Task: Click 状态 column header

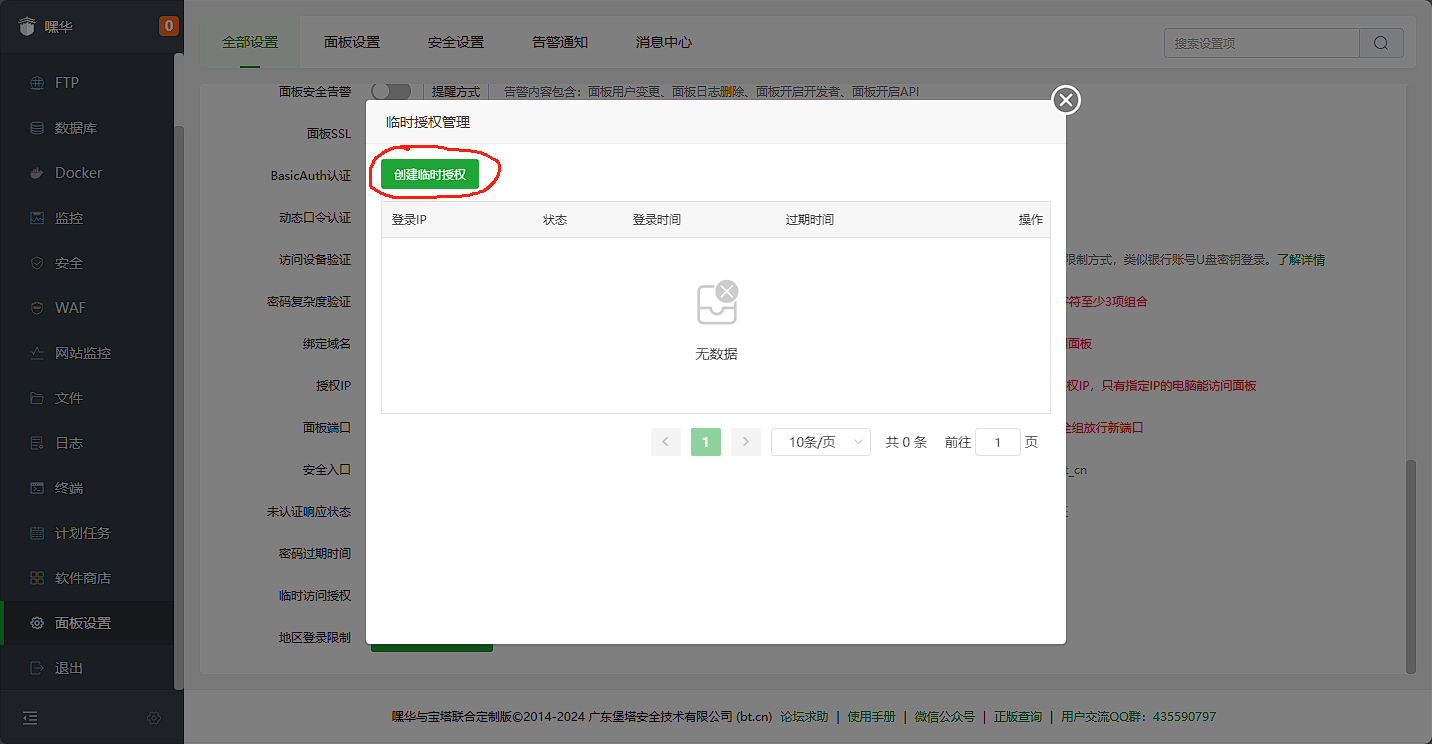Action: tap(555, 220)
